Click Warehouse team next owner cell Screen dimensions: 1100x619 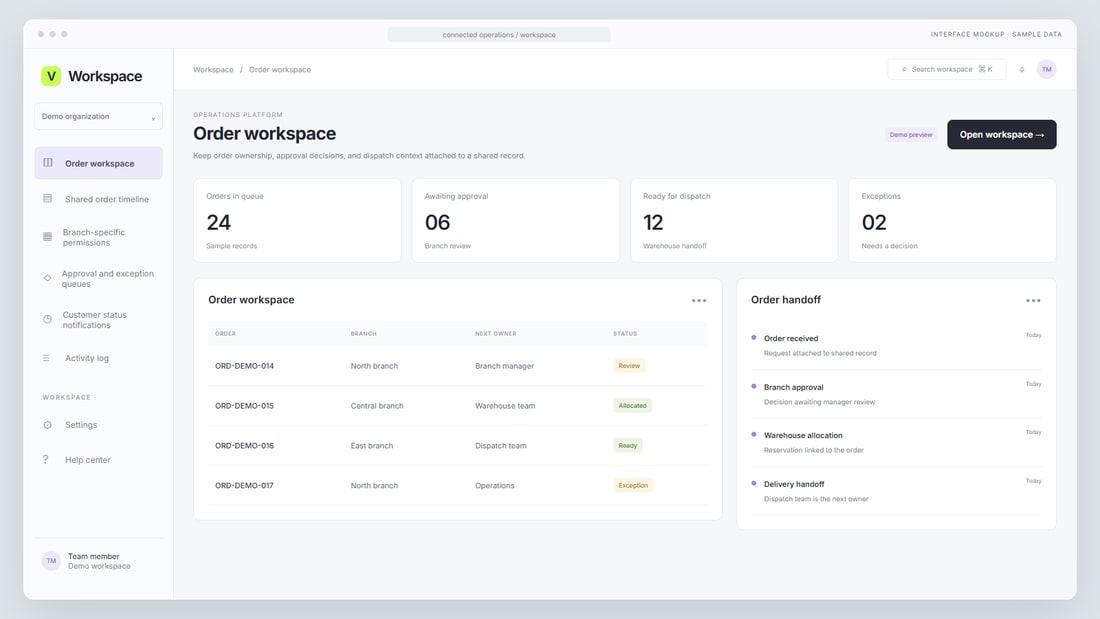coord(505,406)
